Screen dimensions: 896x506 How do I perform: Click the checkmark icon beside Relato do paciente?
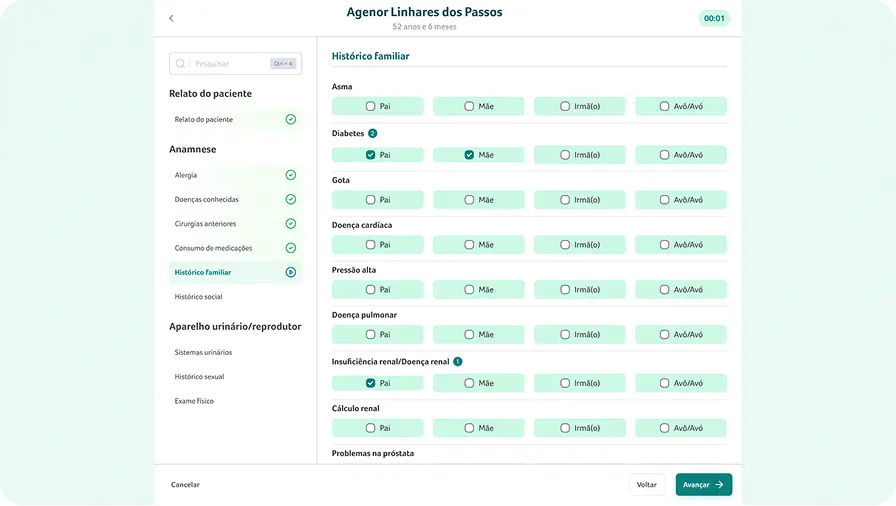point(290,119)
